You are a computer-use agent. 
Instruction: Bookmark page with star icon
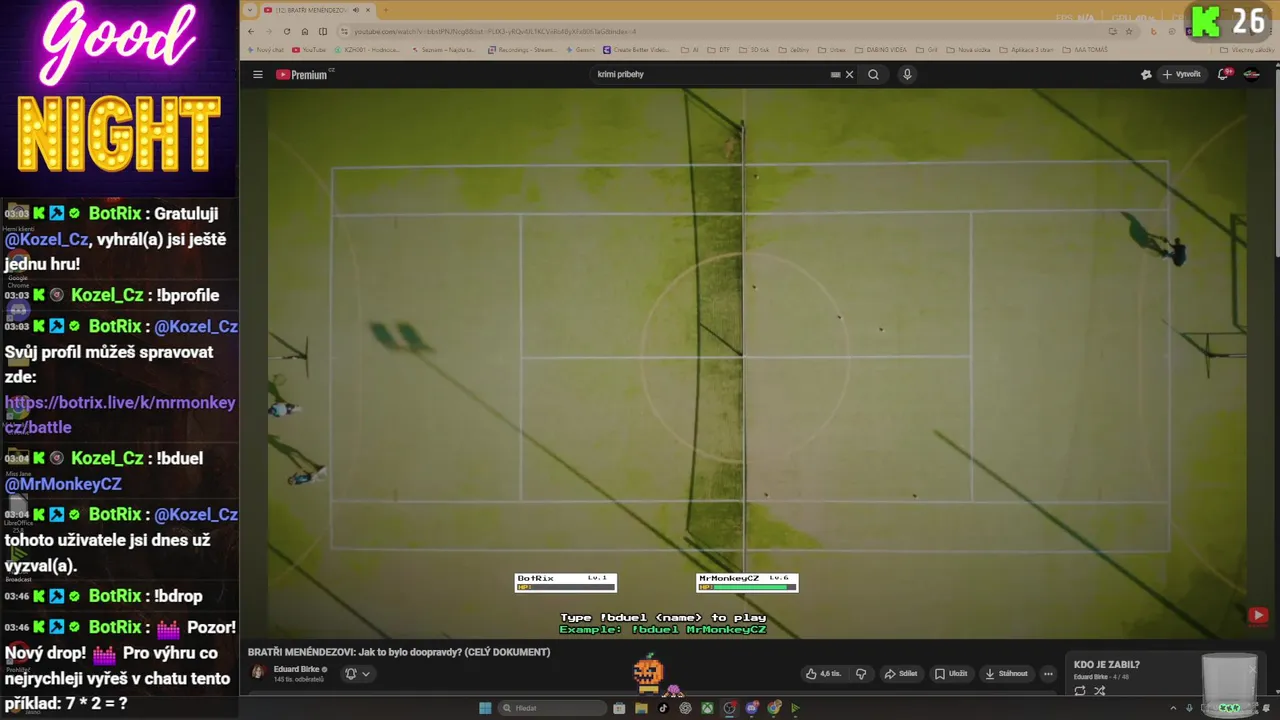[1130, 31]
